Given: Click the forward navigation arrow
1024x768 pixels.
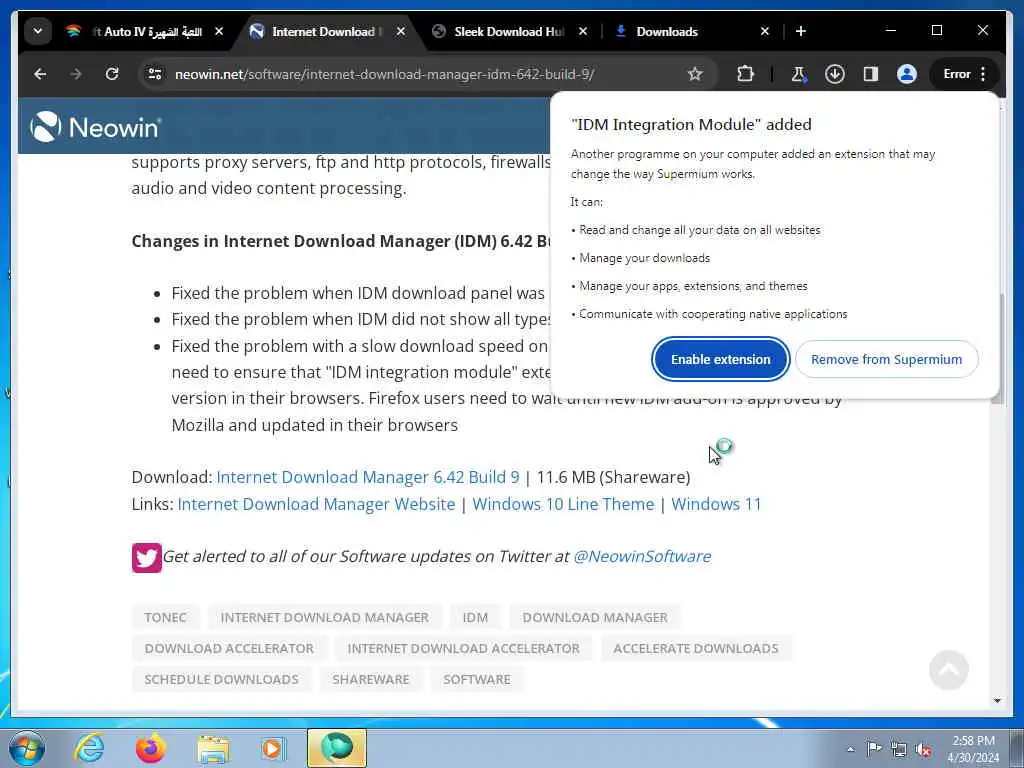Looking at the screenshot, I should (76, 74).
